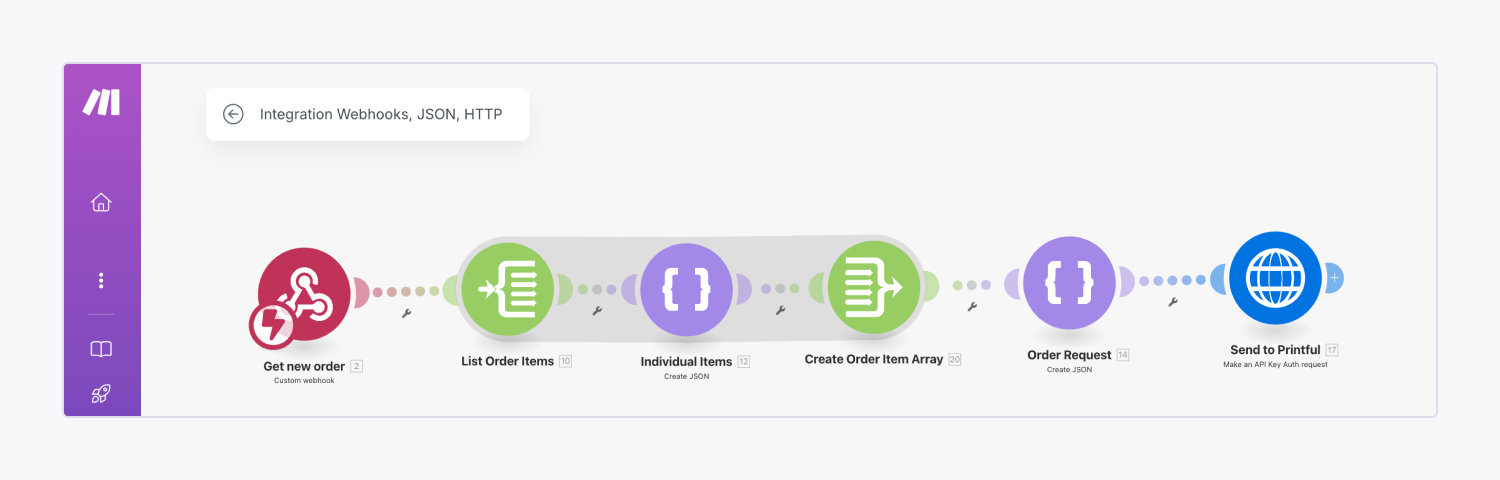The width and height of the screenshot is (1500, 480).
Task: Select the Individual Items JSON module
Action: click(x=687, y=289)
